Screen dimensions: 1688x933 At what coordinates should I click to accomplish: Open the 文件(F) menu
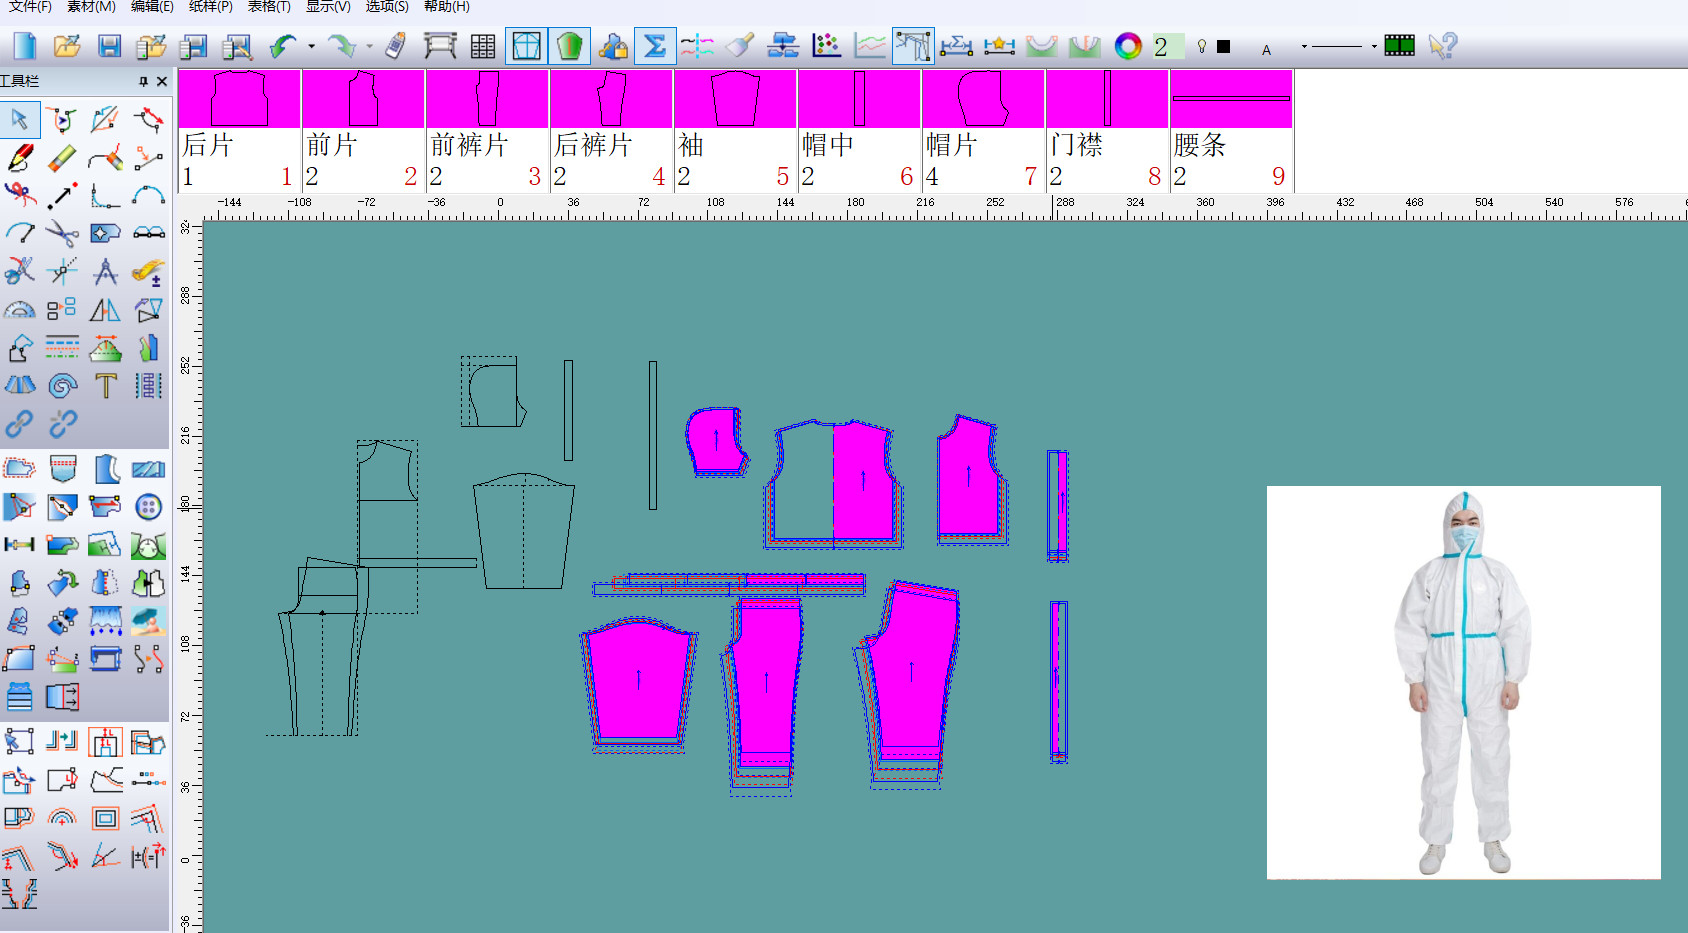point(30,7)
